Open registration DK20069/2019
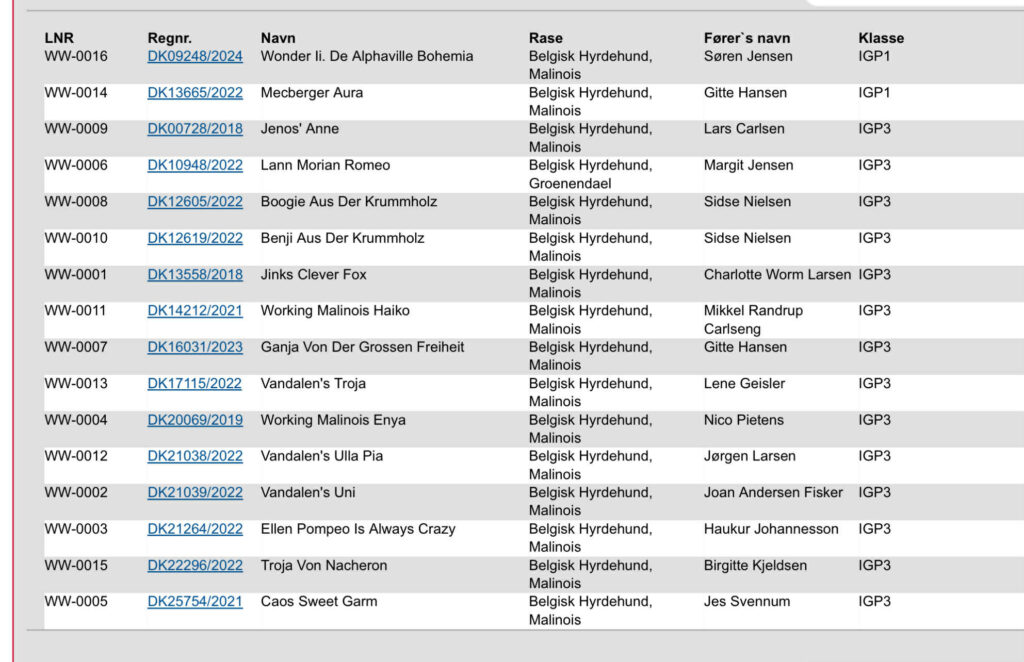Image resolution: width=1024 pixels, height=662 pixels. [x=195, y=420]
